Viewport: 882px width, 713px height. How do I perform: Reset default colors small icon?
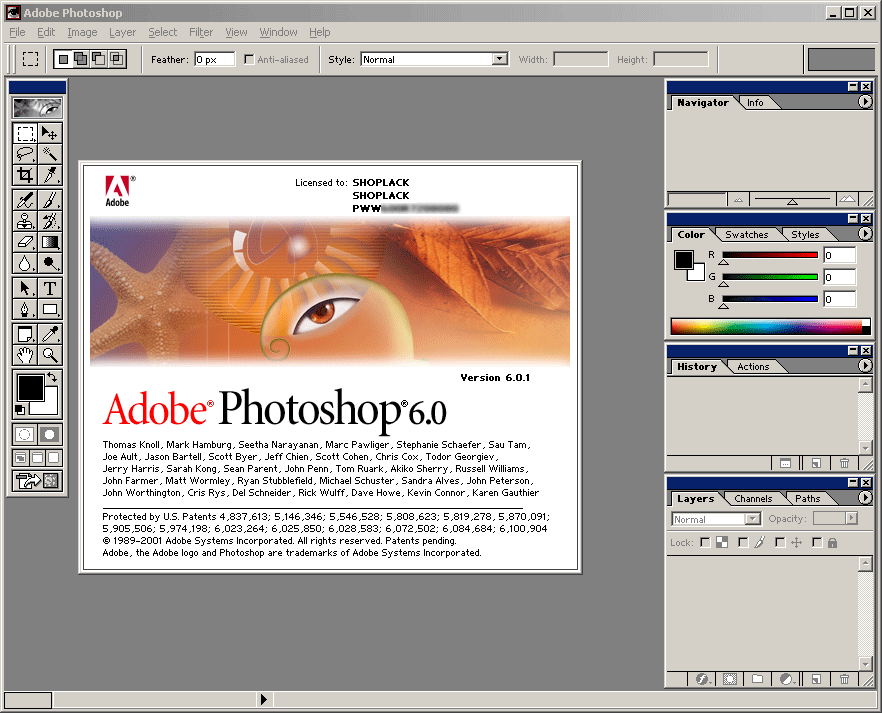[x=20, y=409]
